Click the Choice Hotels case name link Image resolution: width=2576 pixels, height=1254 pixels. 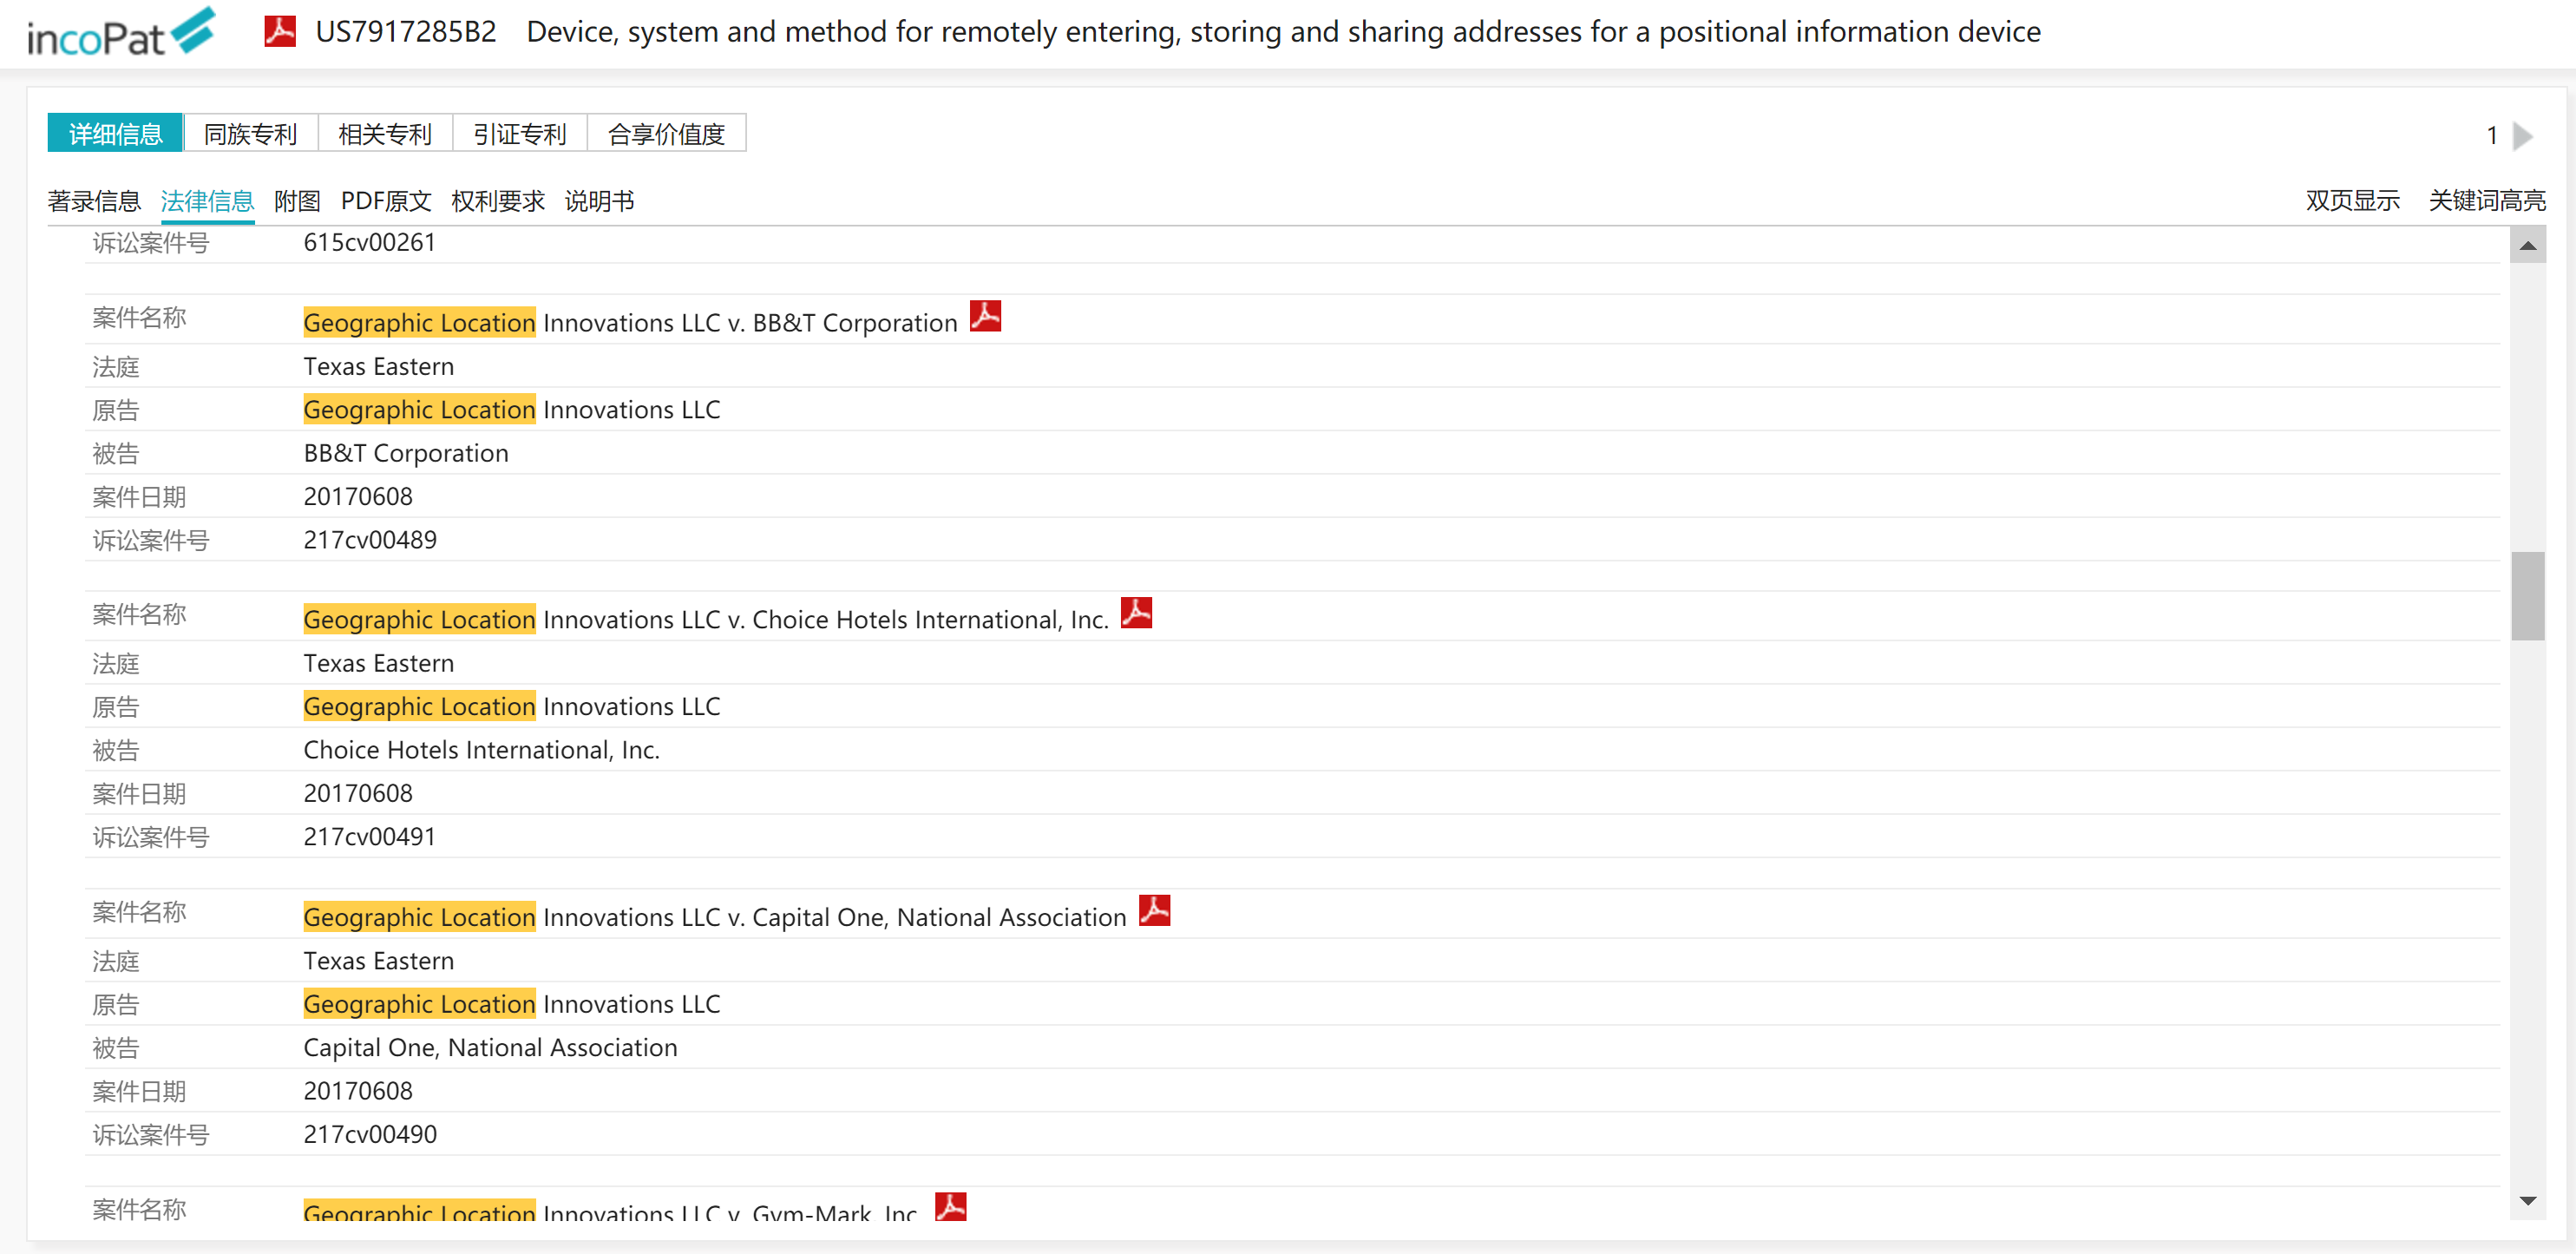(706, 620)
